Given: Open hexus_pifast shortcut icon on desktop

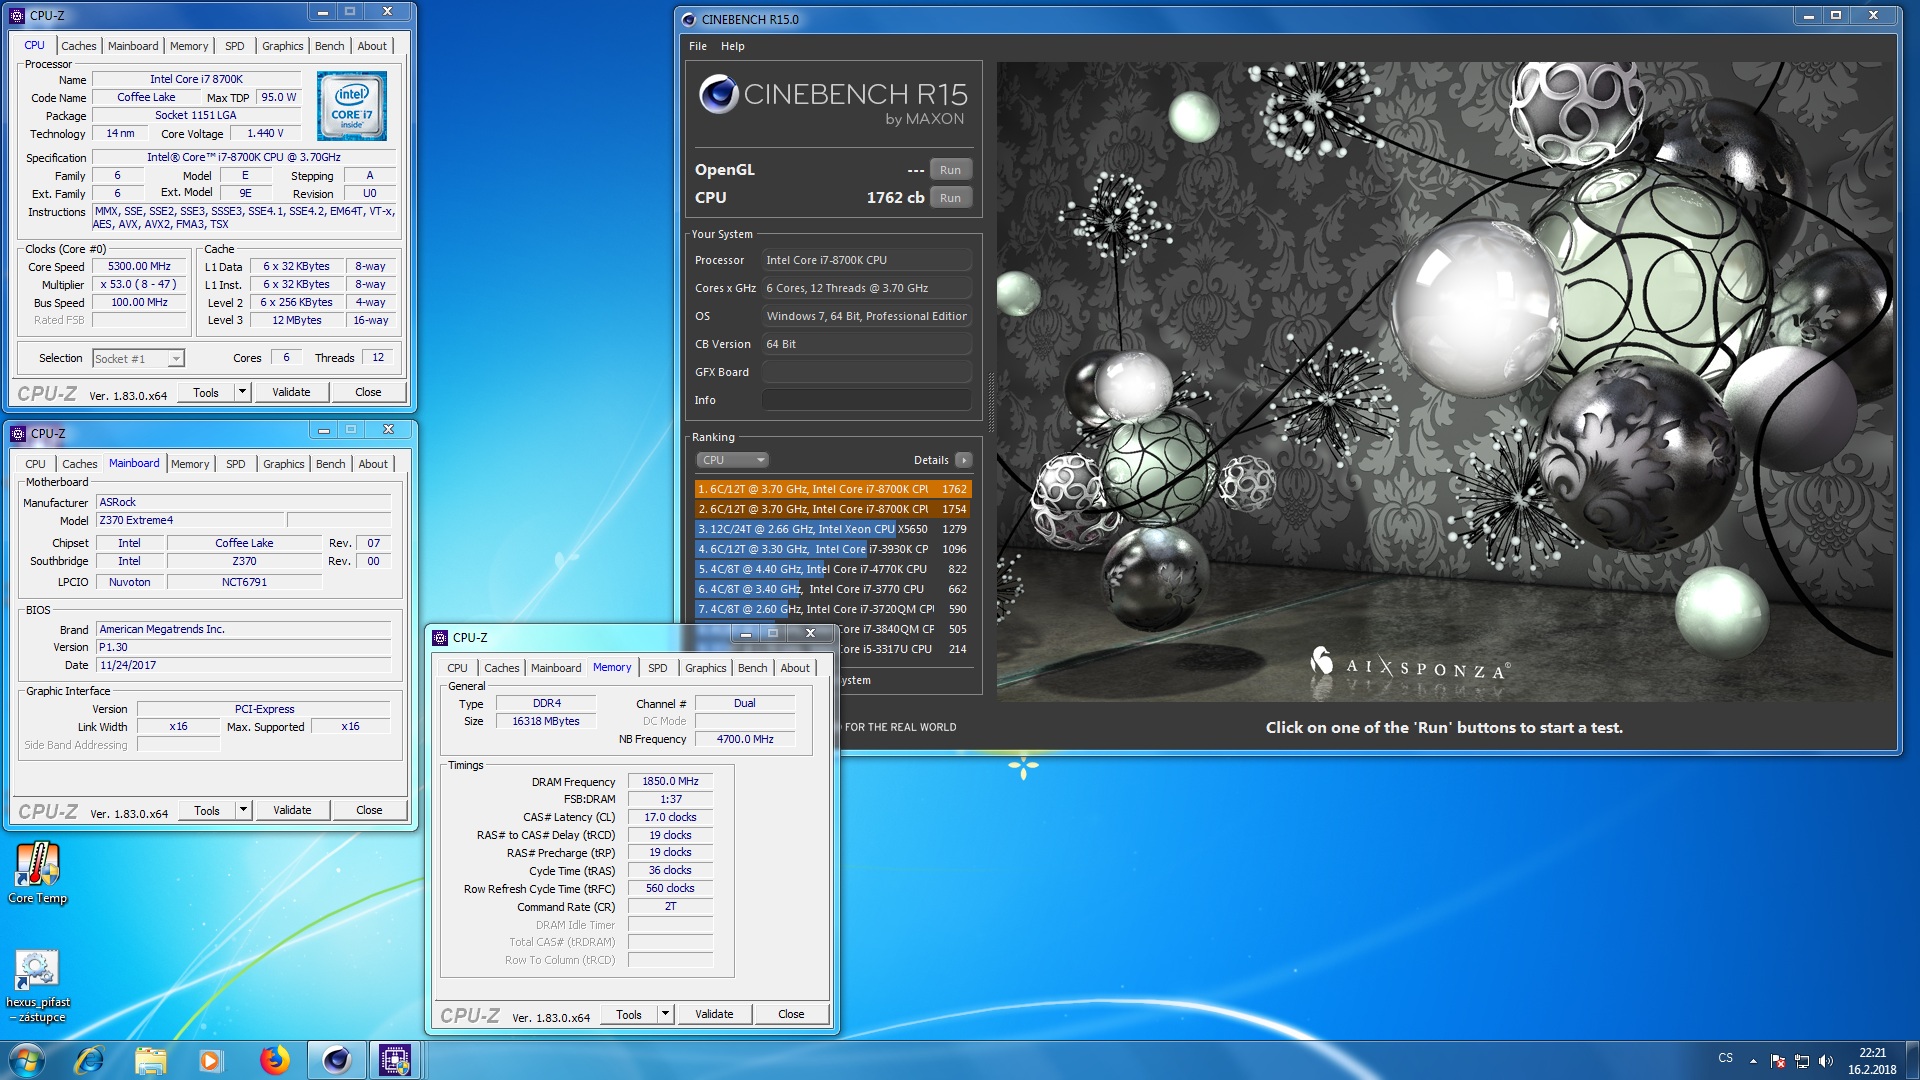Looking at the screenshot, I should click(x=37, y=985).
